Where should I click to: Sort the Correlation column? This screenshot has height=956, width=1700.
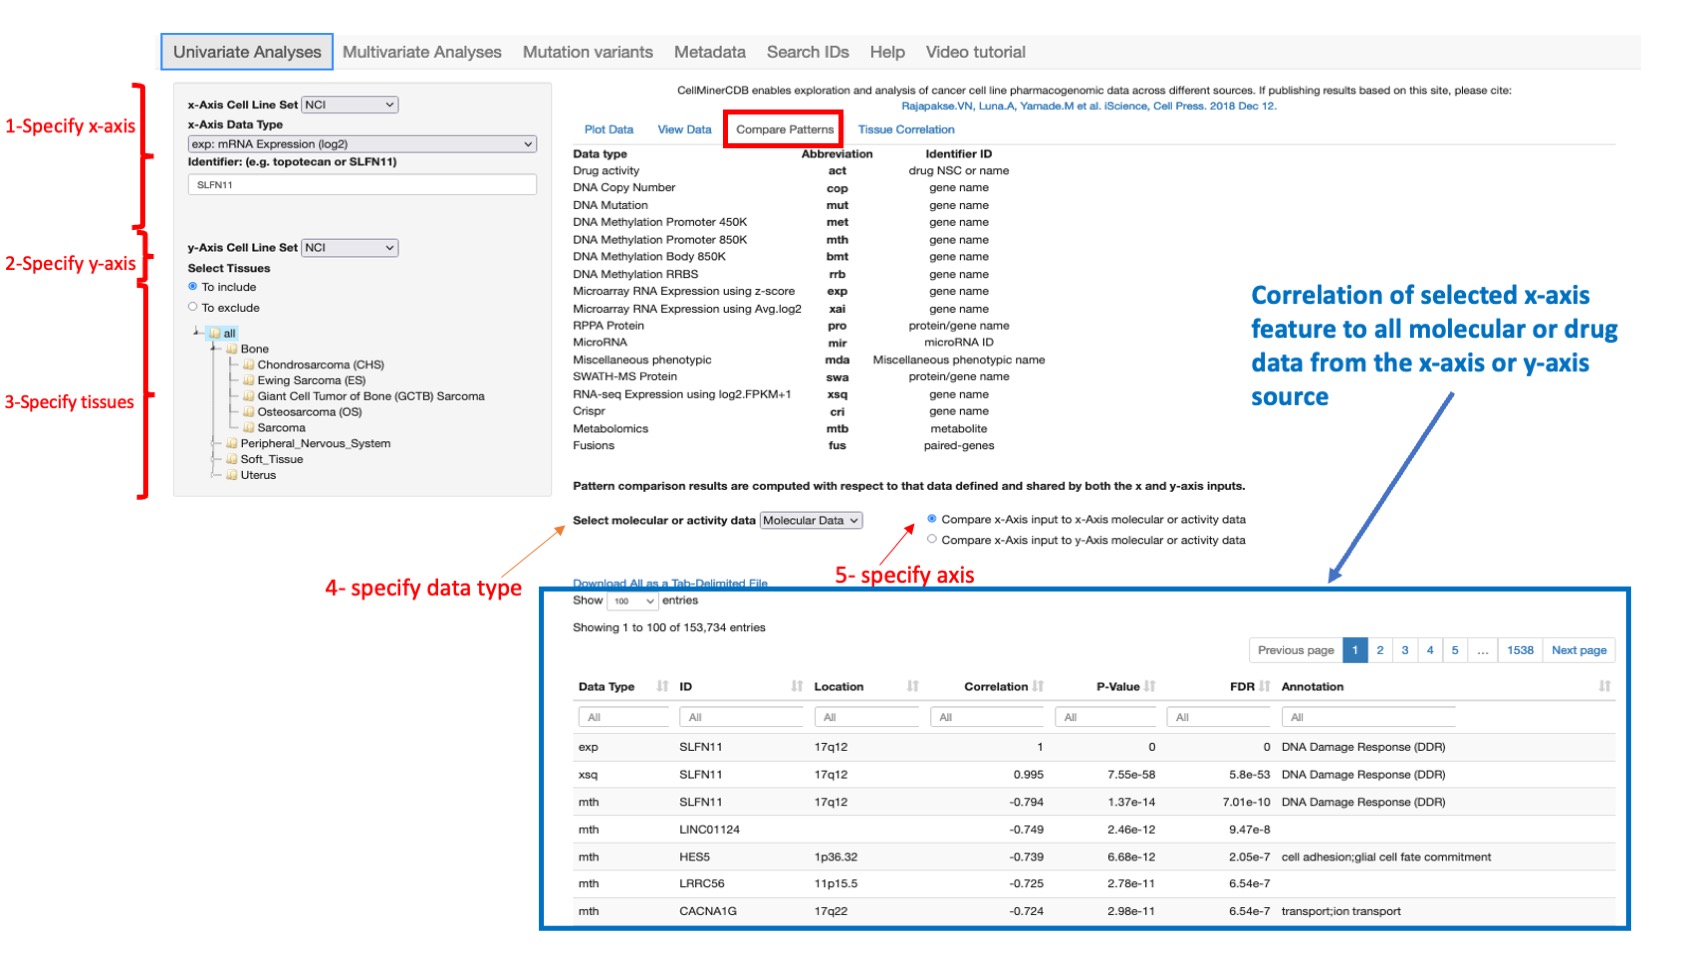(x=1036, y=687)
